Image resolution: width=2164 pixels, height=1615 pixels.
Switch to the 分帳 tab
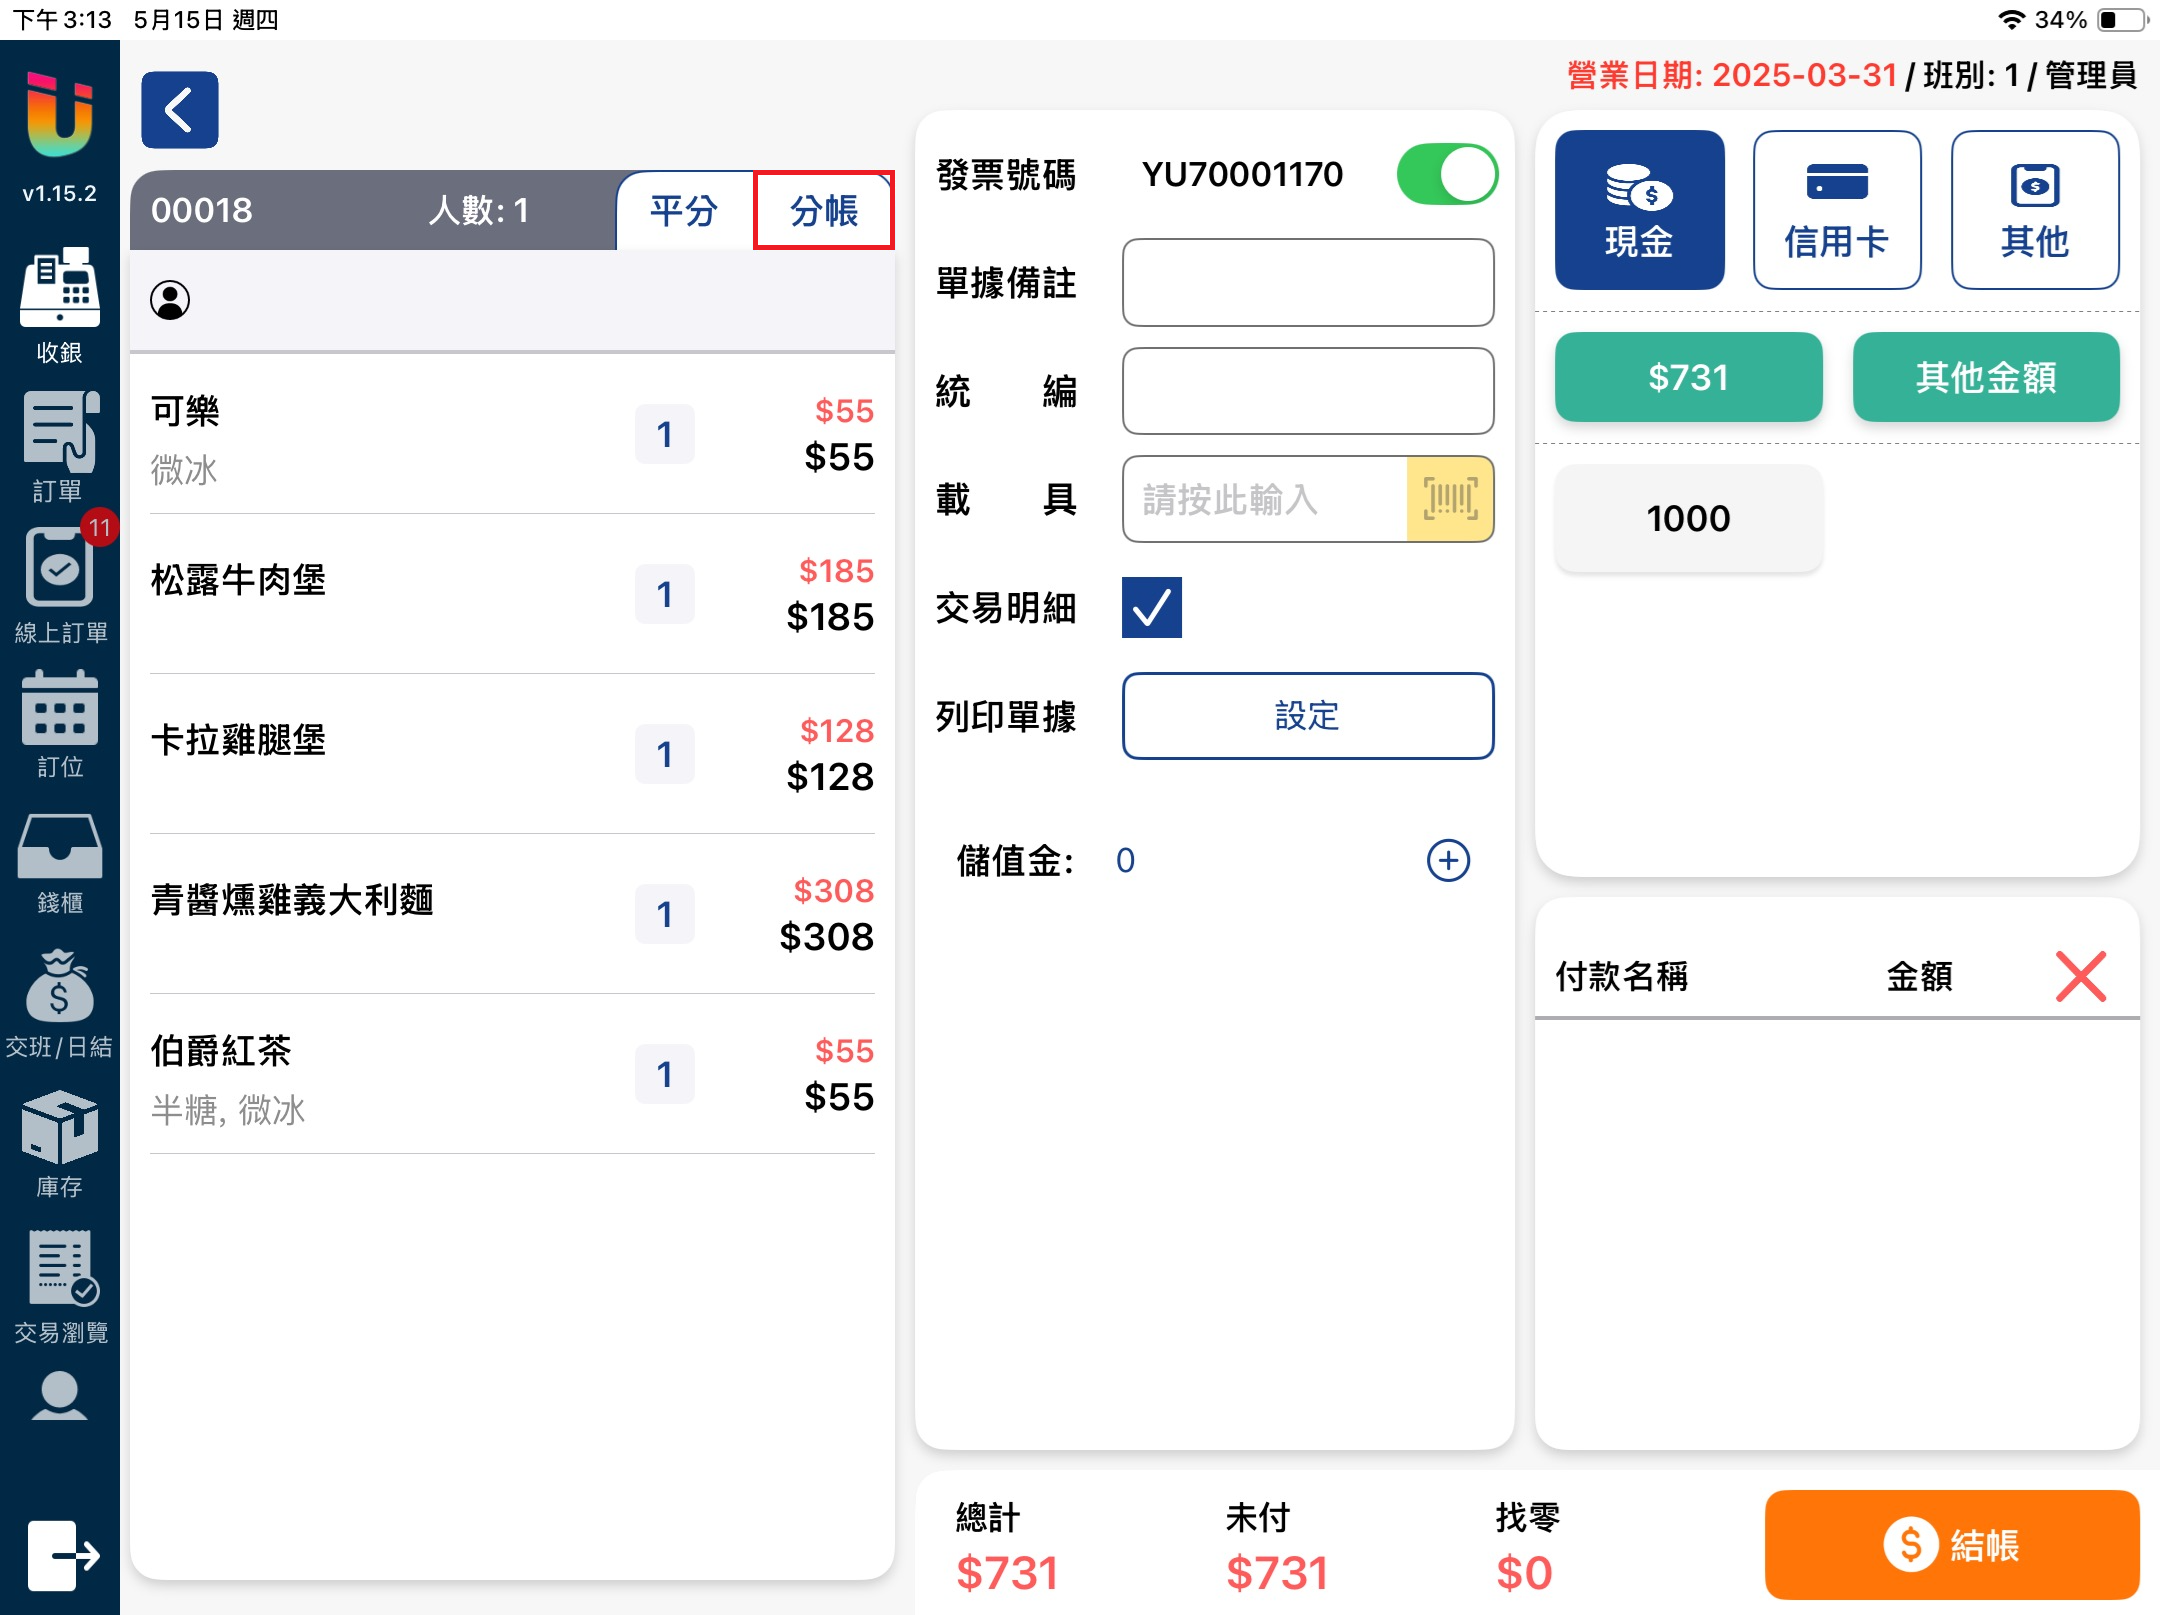[823, 211]
